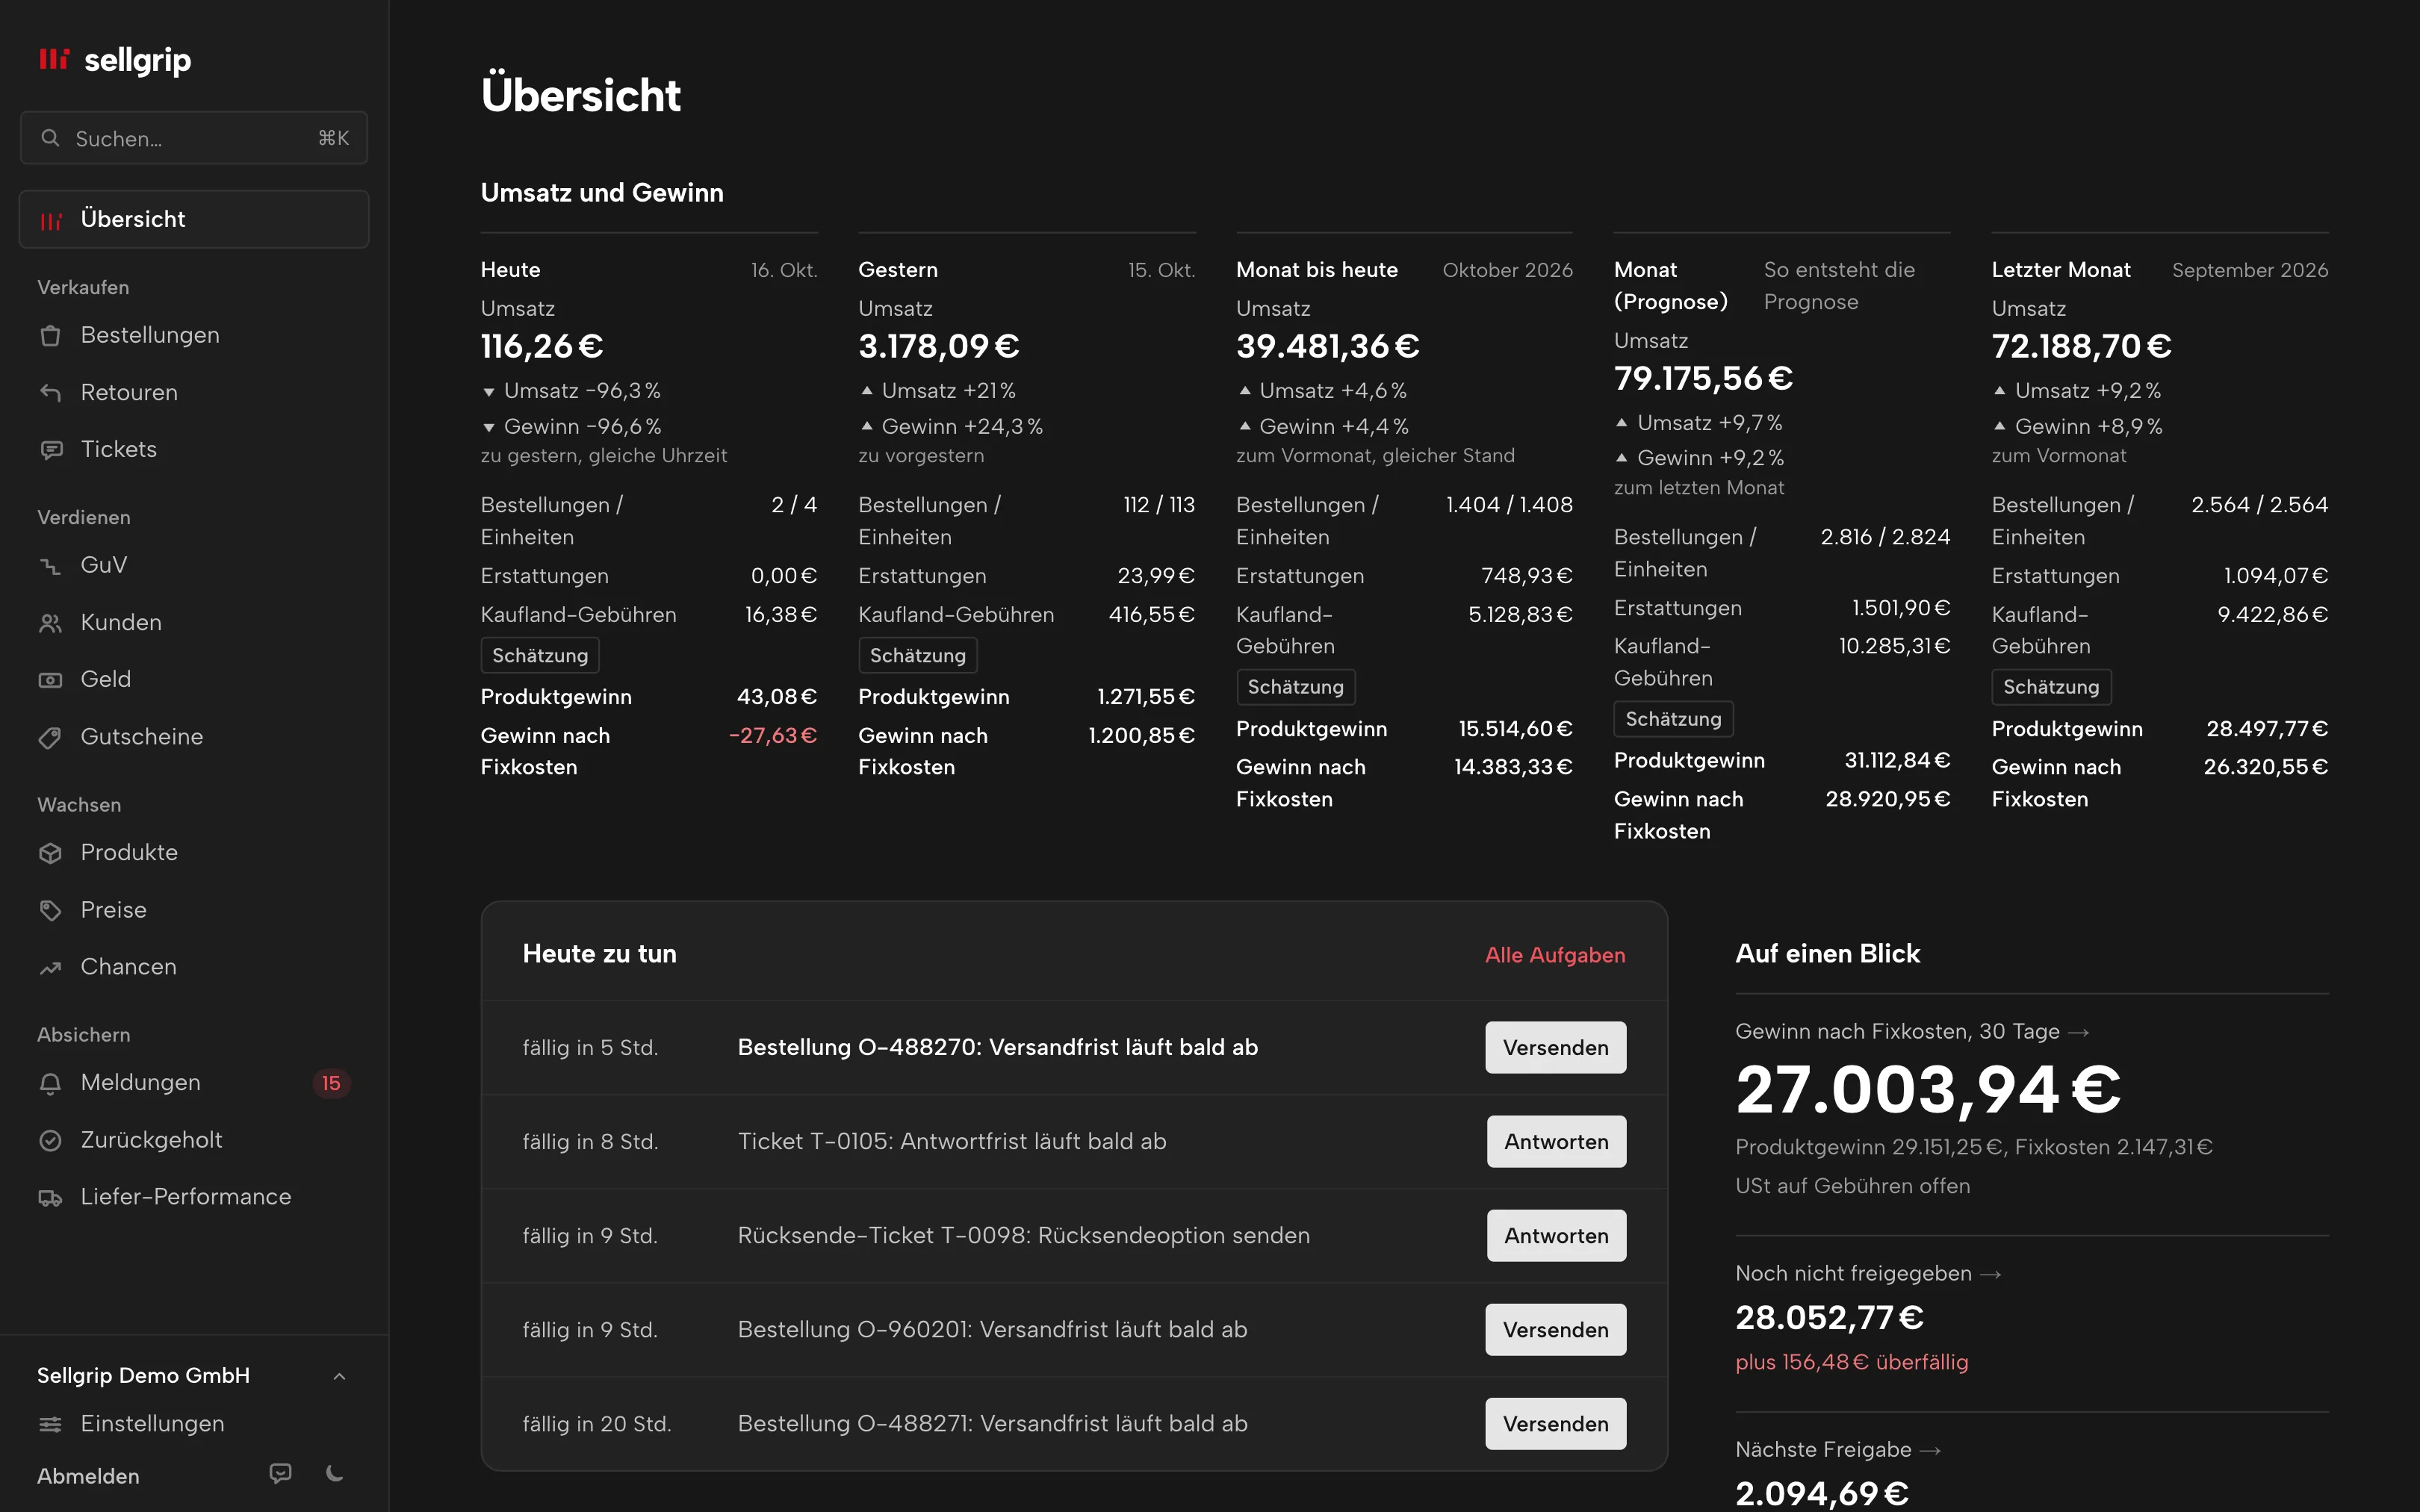Click Versenden for order O-488271
Image resolution: width=2420 pixels, height=1512 pixels.
tap(1555, 1423)
